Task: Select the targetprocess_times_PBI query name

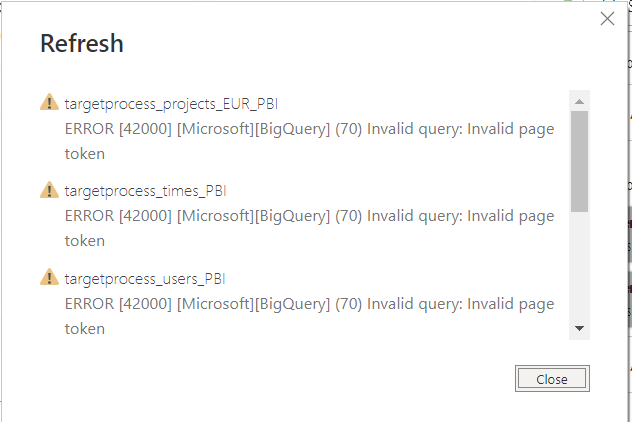Action: [146, 191]
